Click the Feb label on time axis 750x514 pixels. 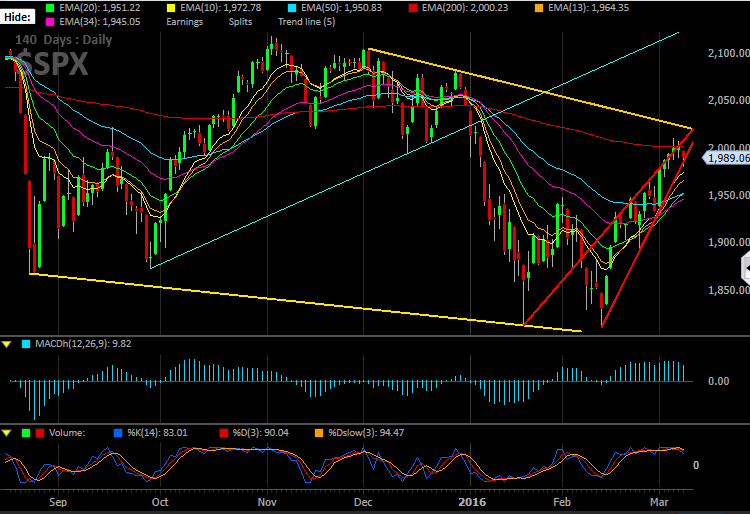coord(562,502)
